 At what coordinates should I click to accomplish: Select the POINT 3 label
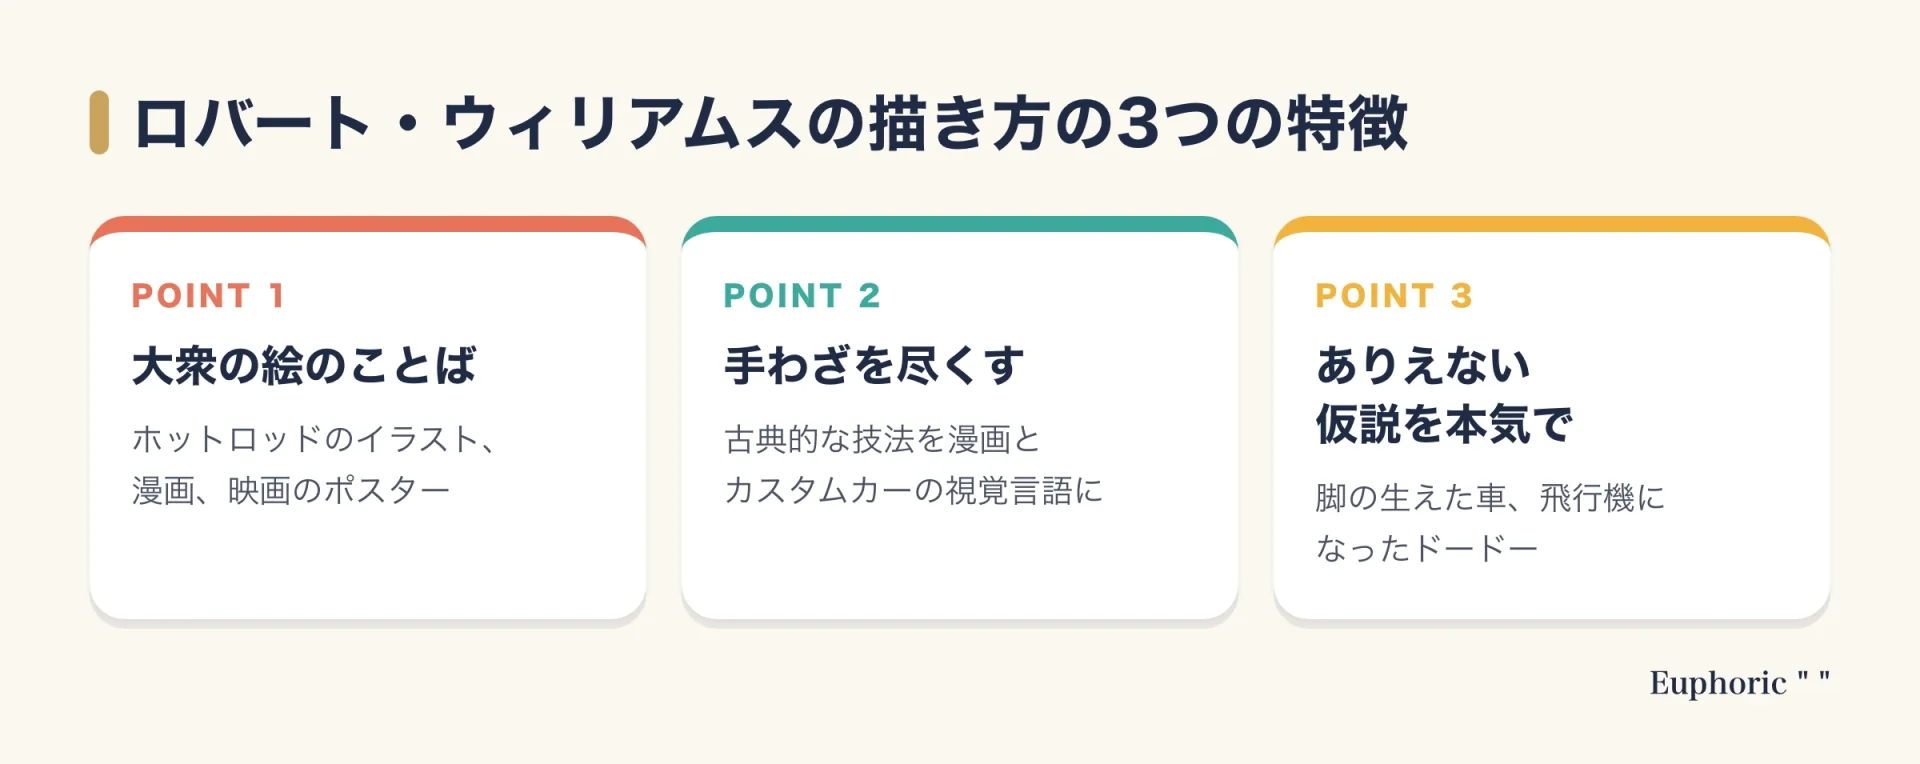click(1394, 296)
